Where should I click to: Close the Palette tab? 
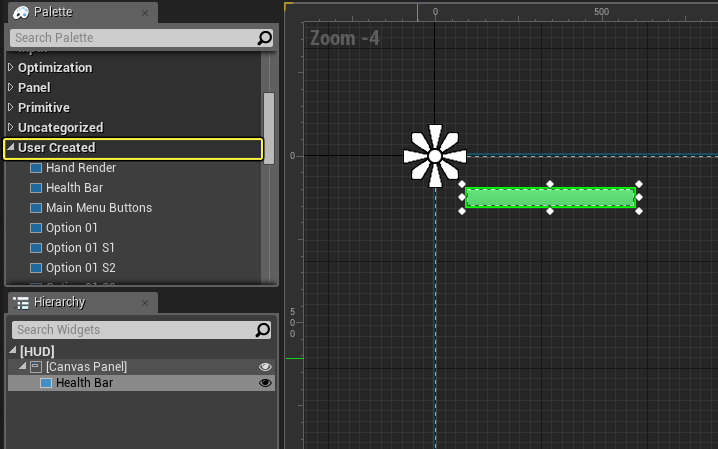(145, 13)
